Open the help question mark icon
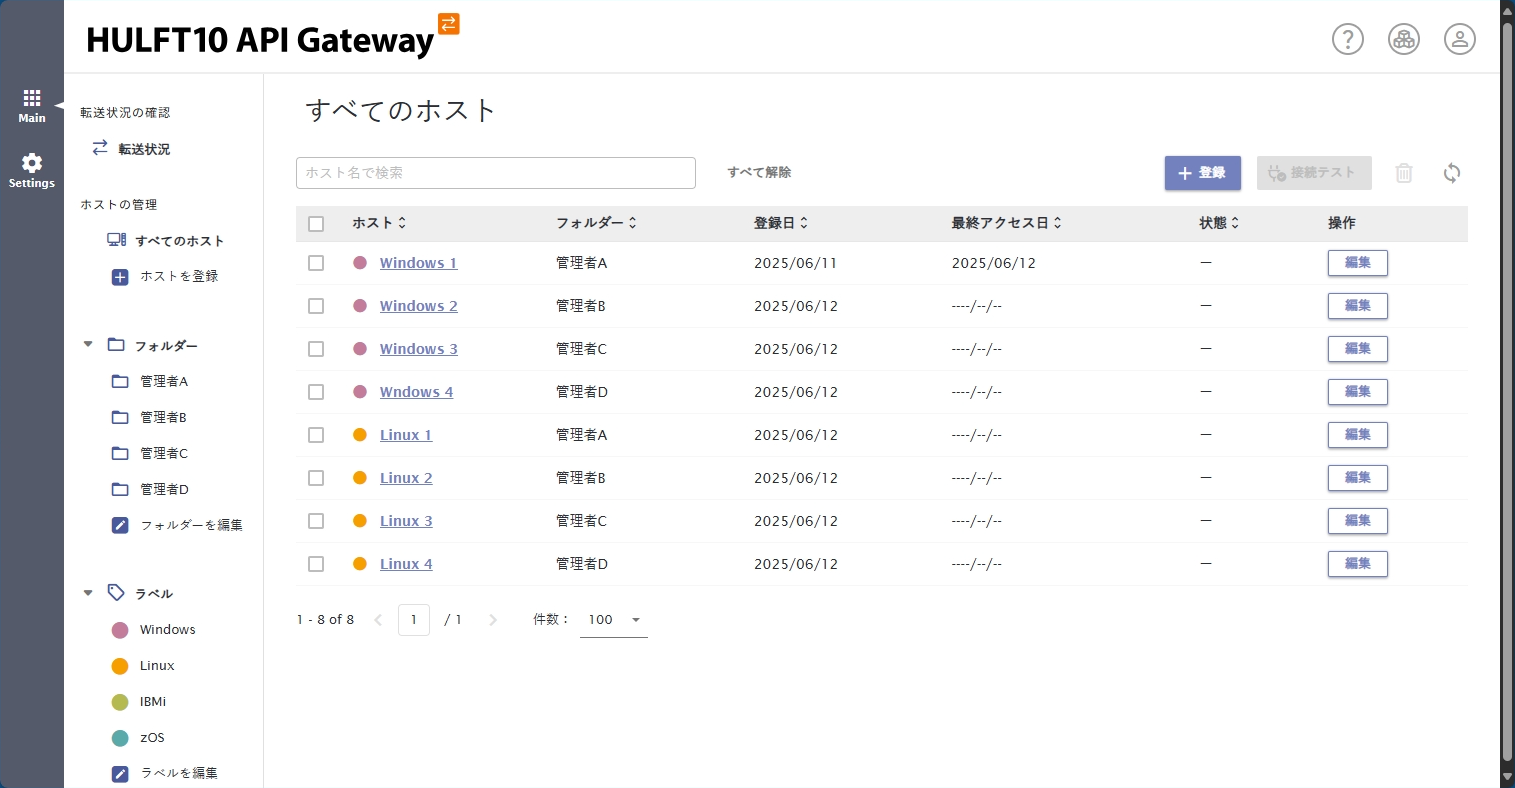 tap(1348, 39)
